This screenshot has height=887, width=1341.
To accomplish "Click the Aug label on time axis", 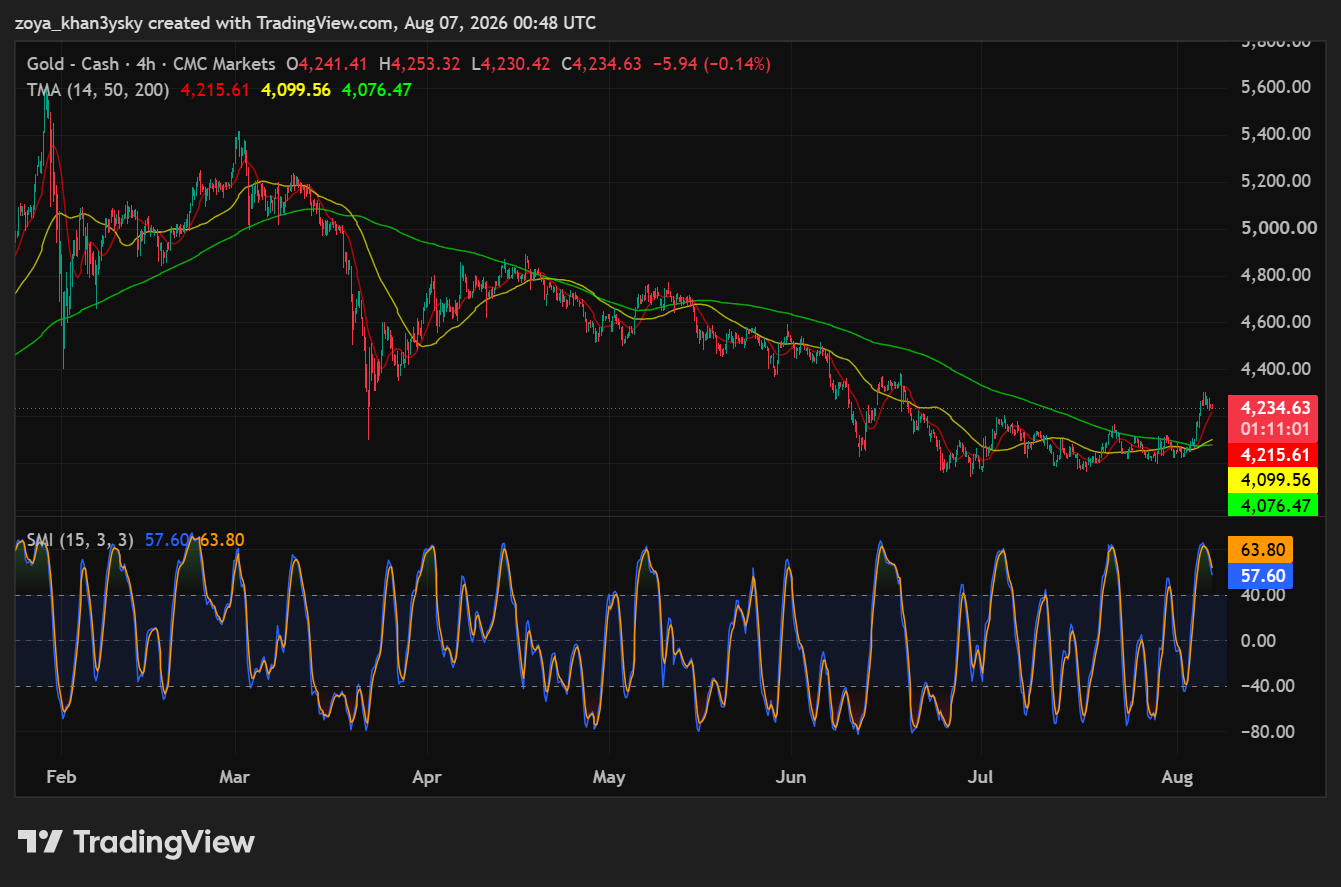I will click(x=1178, y=777).
